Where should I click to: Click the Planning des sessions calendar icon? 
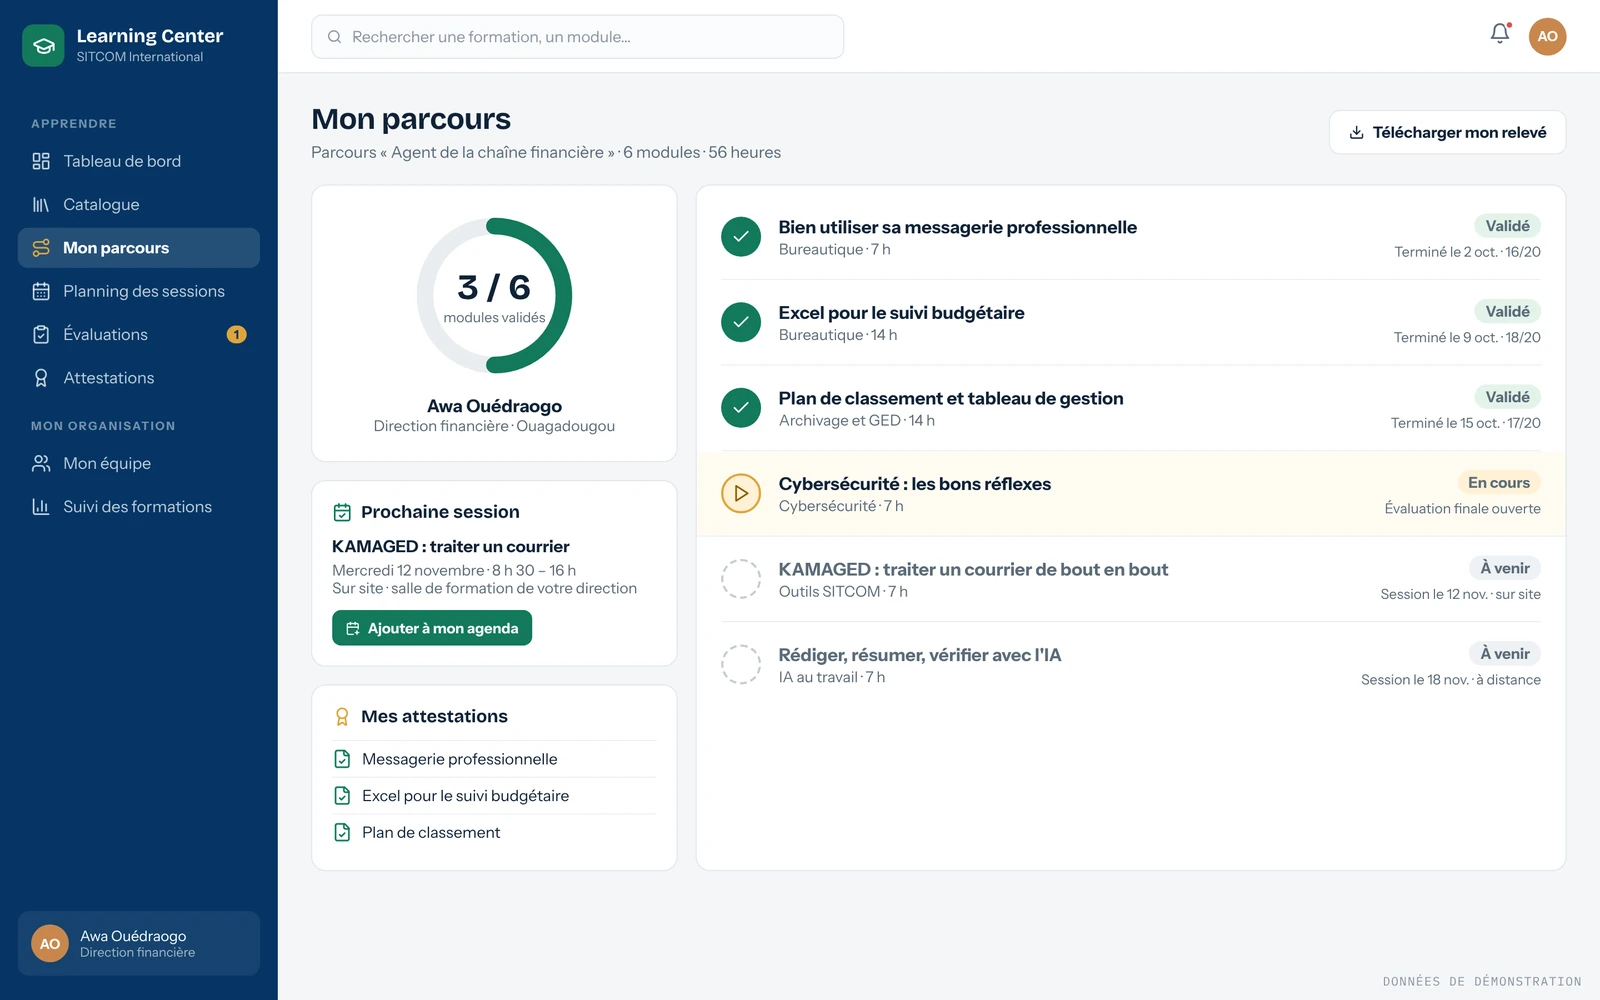coord(41,291)
